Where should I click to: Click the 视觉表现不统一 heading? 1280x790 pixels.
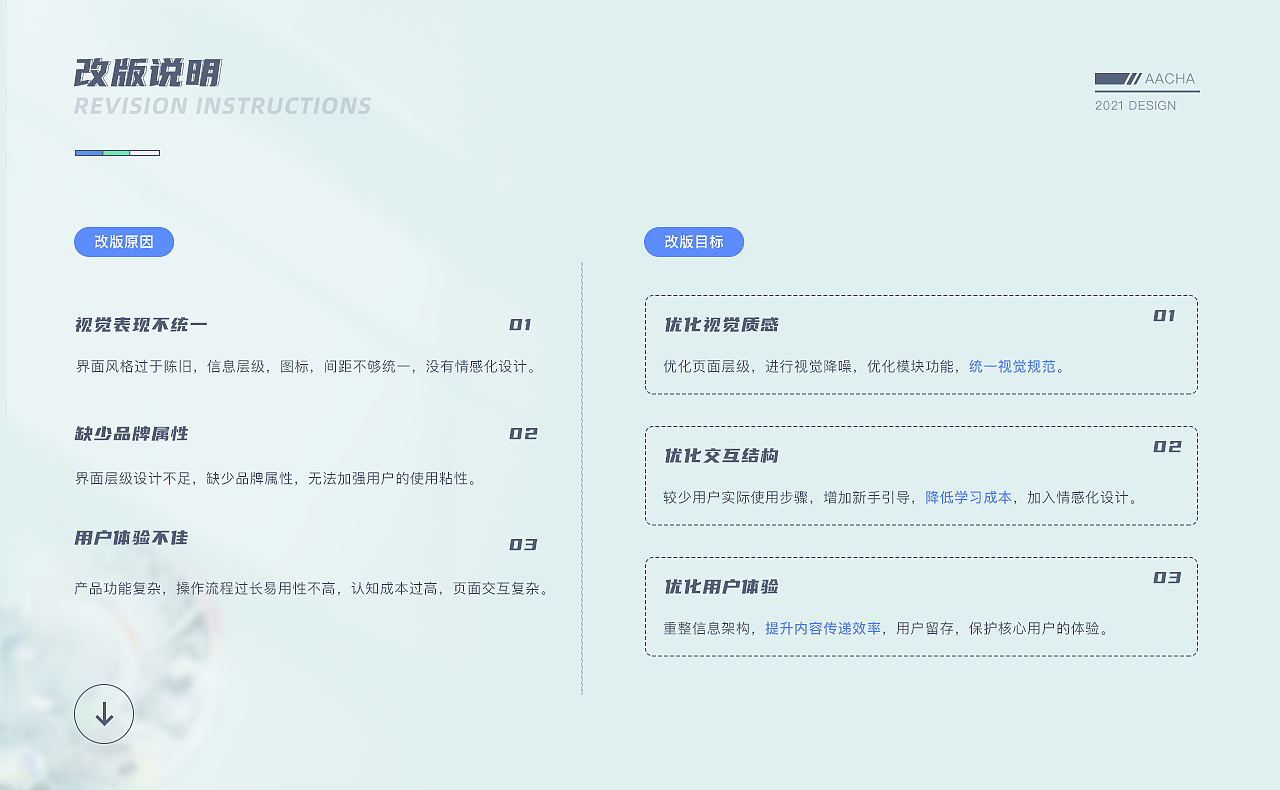tap(141, 325)
